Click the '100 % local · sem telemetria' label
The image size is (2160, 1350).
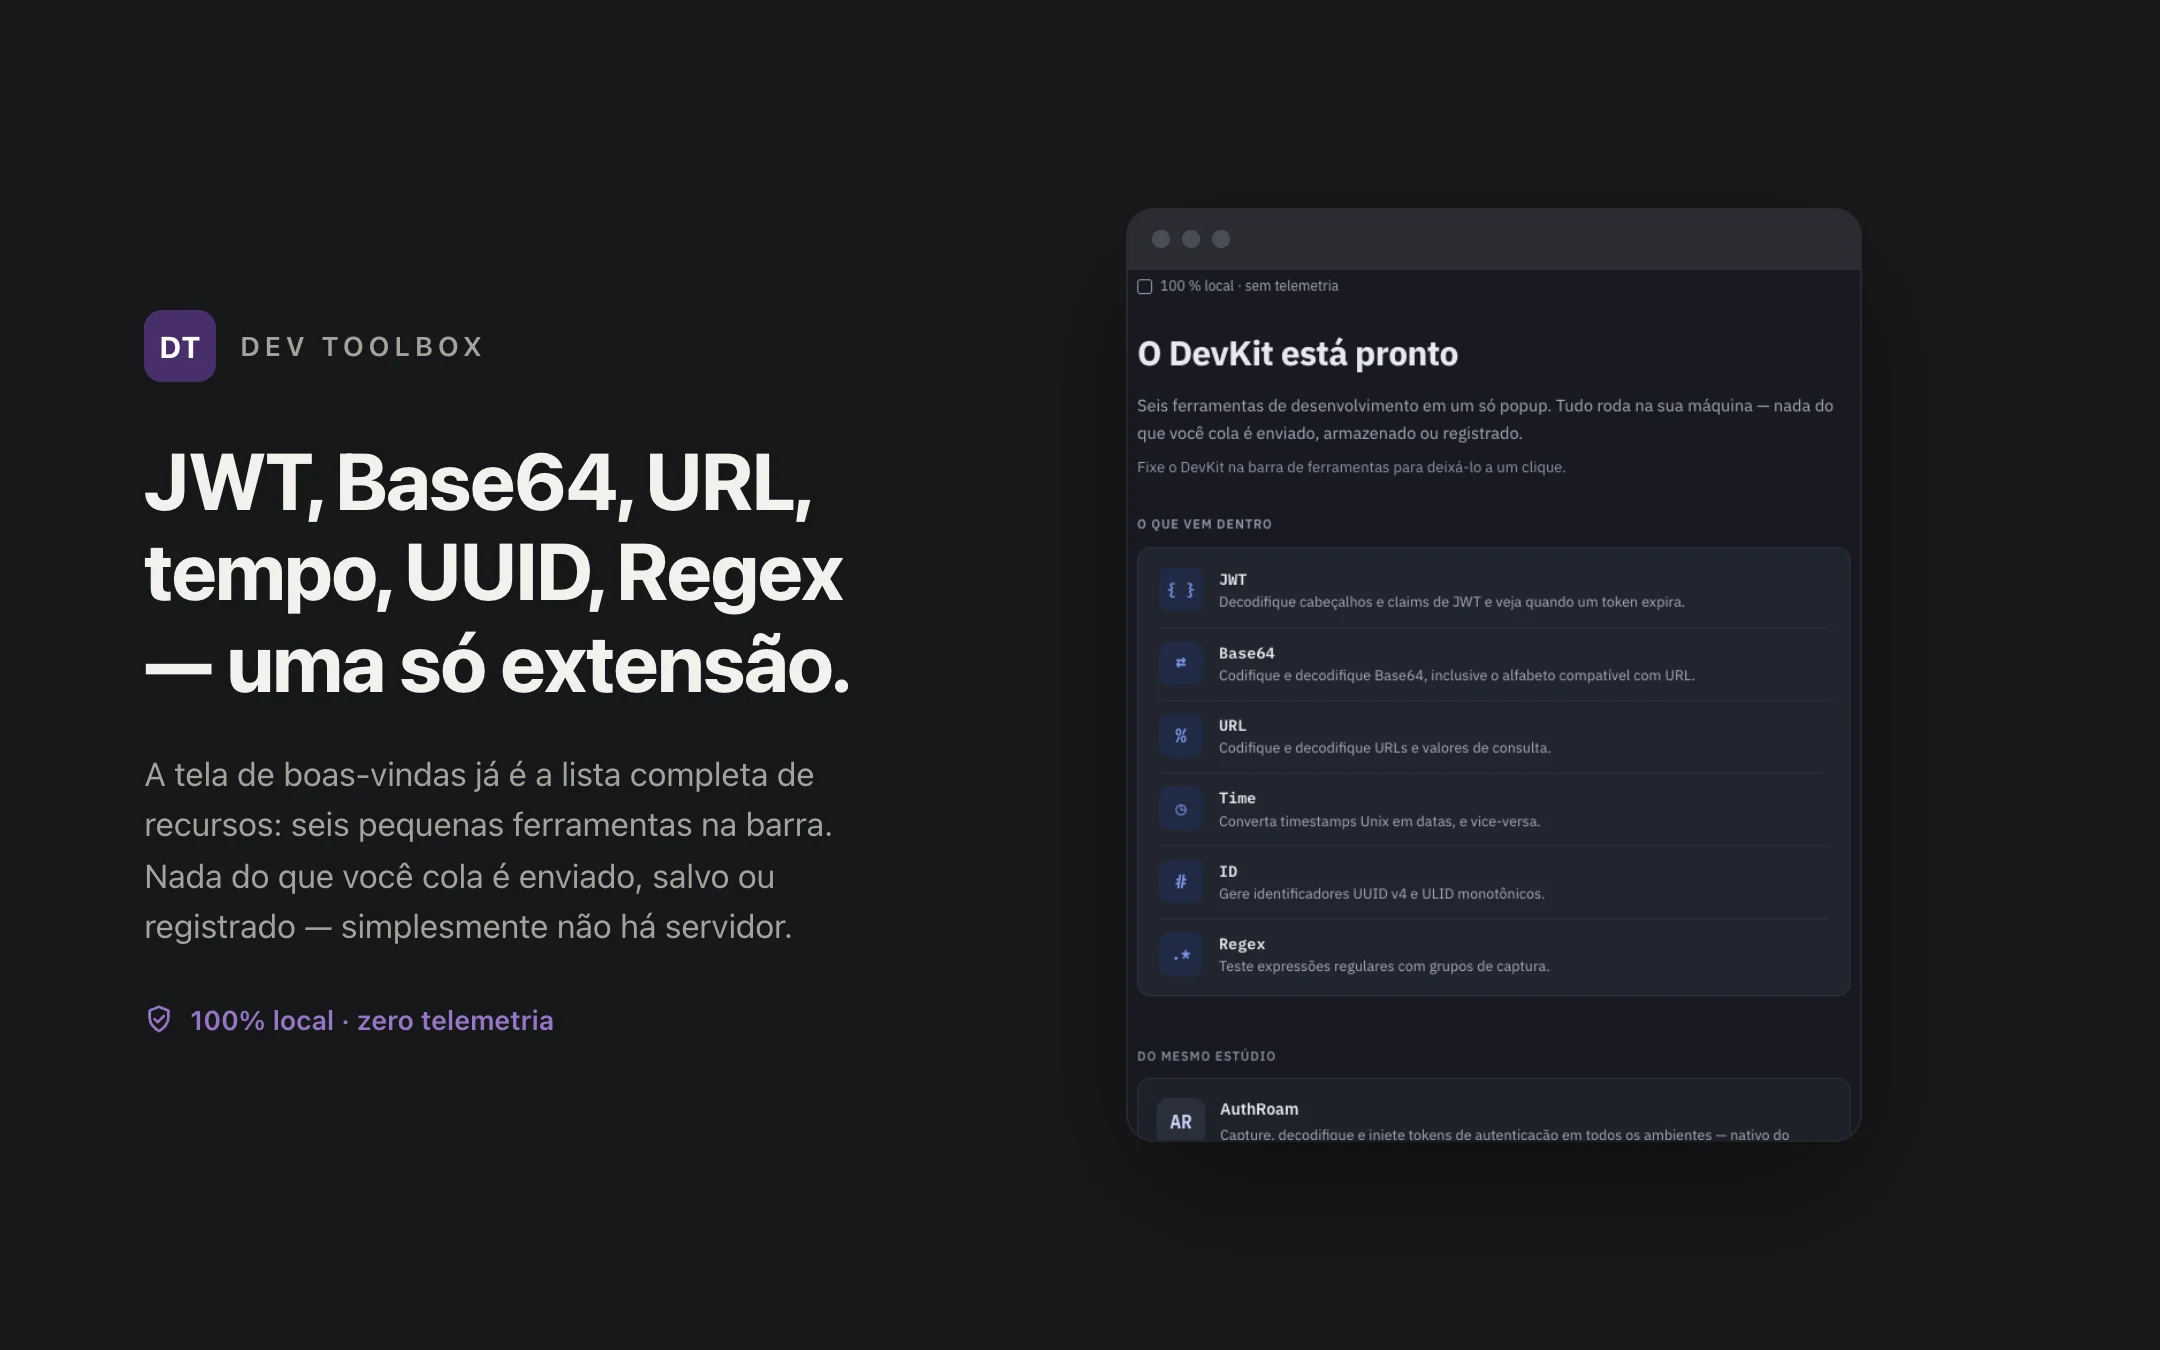(1249, 286)
